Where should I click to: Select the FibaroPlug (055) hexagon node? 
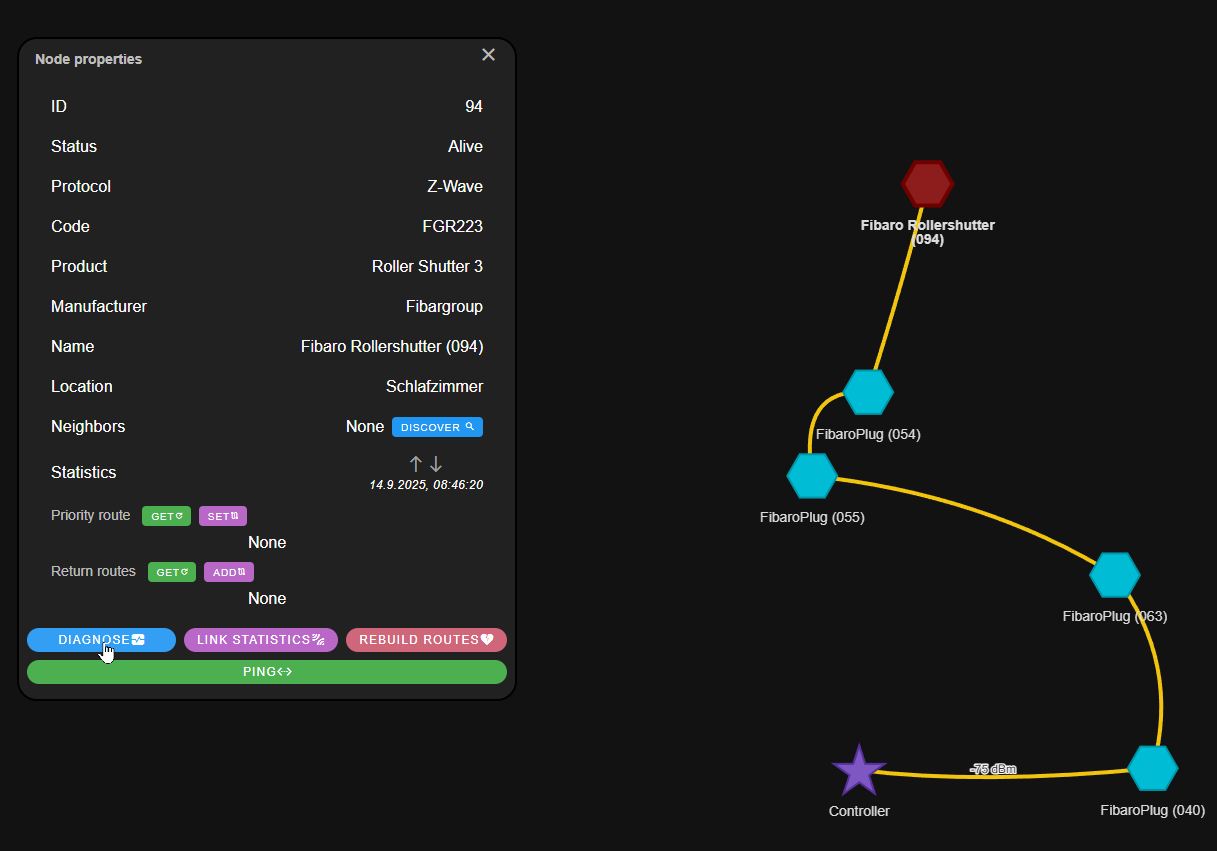[811, 476]
